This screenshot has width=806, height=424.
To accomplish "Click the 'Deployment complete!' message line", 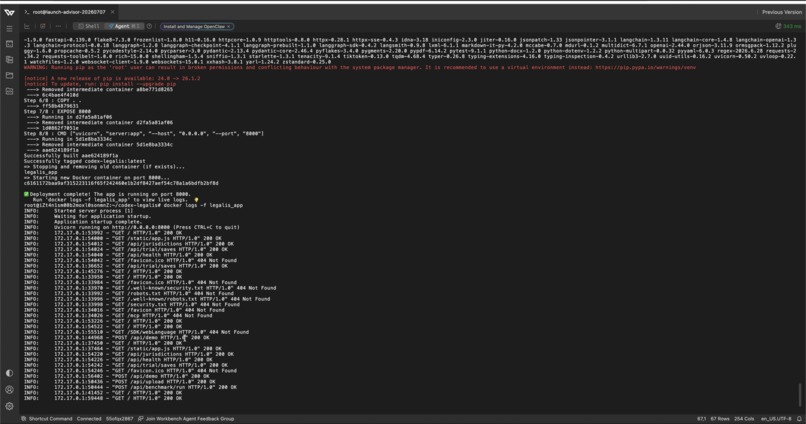I will coord(107,194).
